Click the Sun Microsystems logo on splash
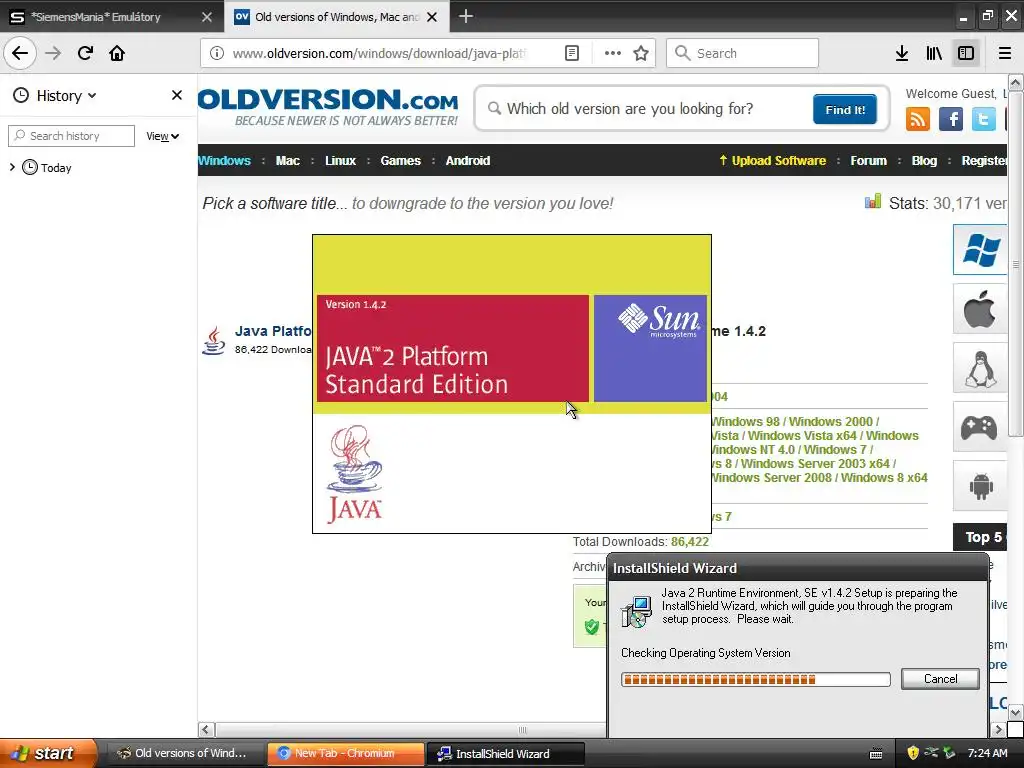The height and width of the screenshot is (768, 1024). point(659,321)
